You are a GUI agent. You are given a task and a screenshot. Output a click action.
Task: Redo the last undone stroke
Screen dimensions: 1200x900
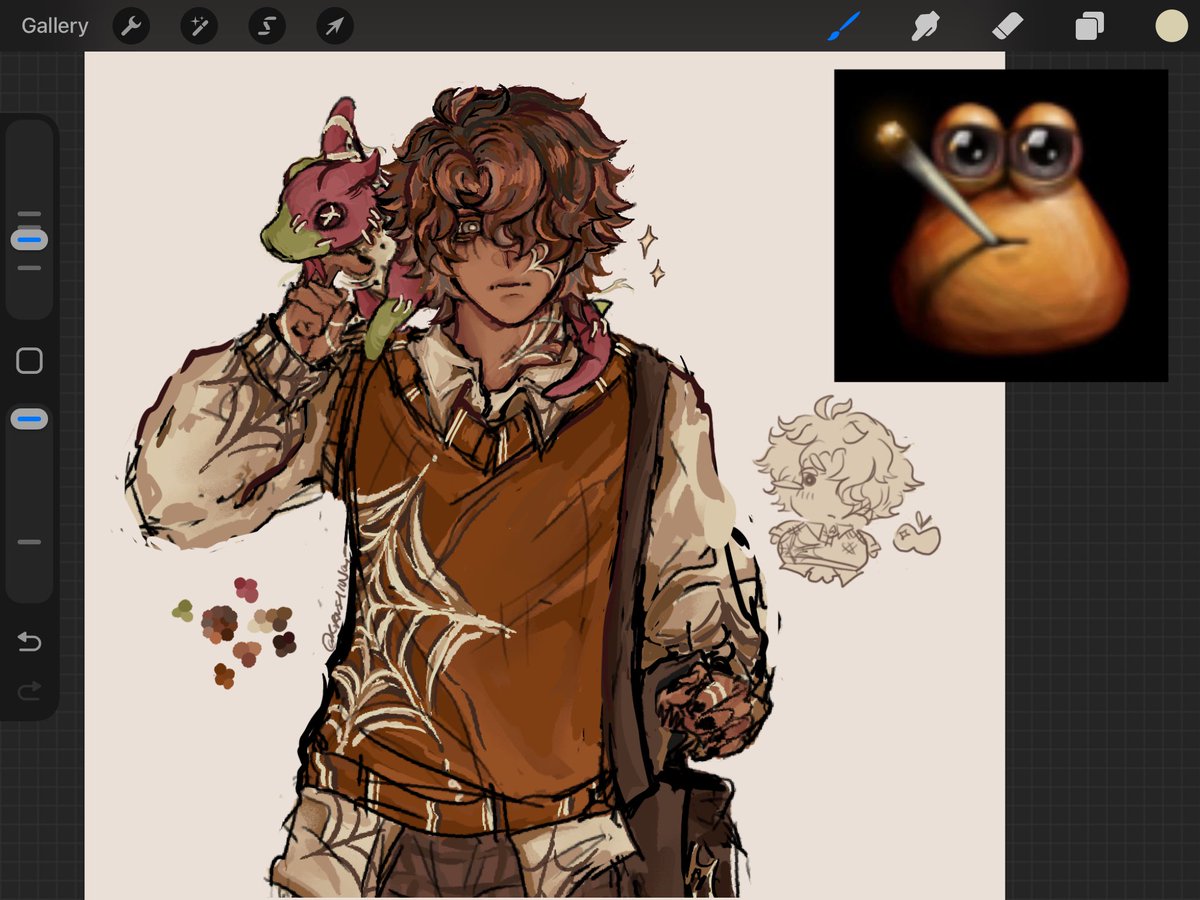[x=29, y=689]
